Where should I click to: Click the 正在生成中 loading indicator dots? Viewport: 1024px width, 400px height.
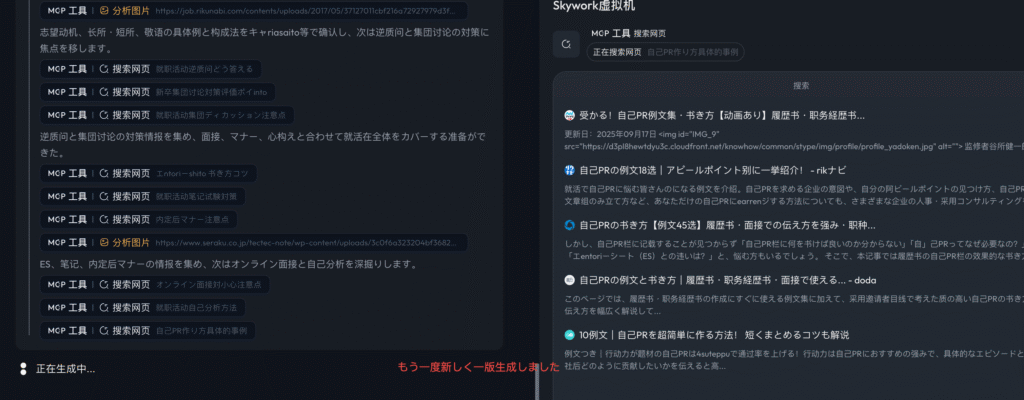(x=23, y=369)
